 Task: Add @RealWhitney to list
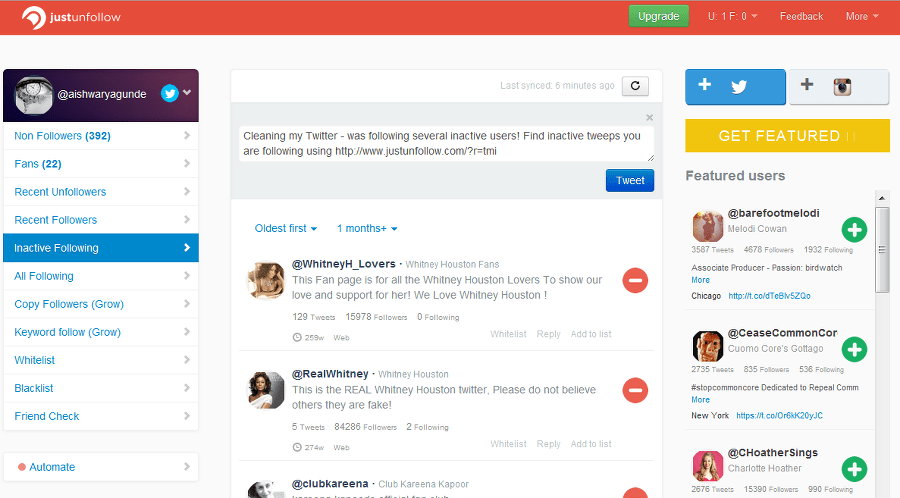point(591,444)
